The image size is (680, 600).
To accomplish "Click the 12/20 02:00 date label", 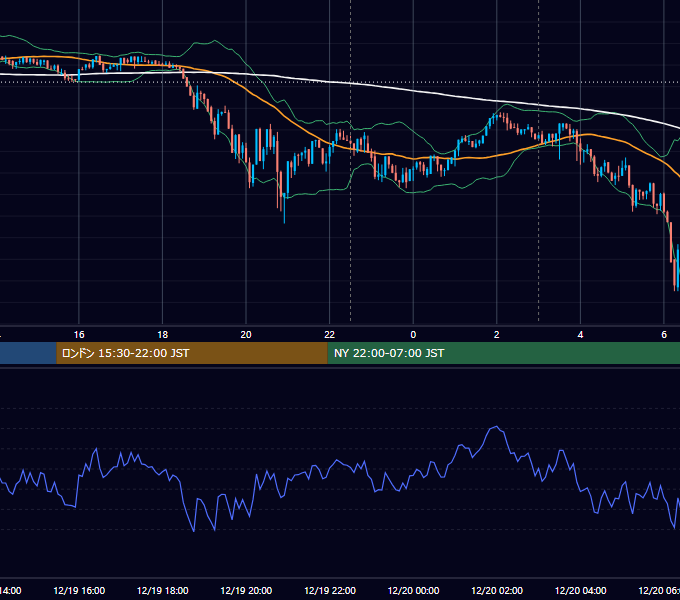I will pyautogui.click(x=497, y=590).
